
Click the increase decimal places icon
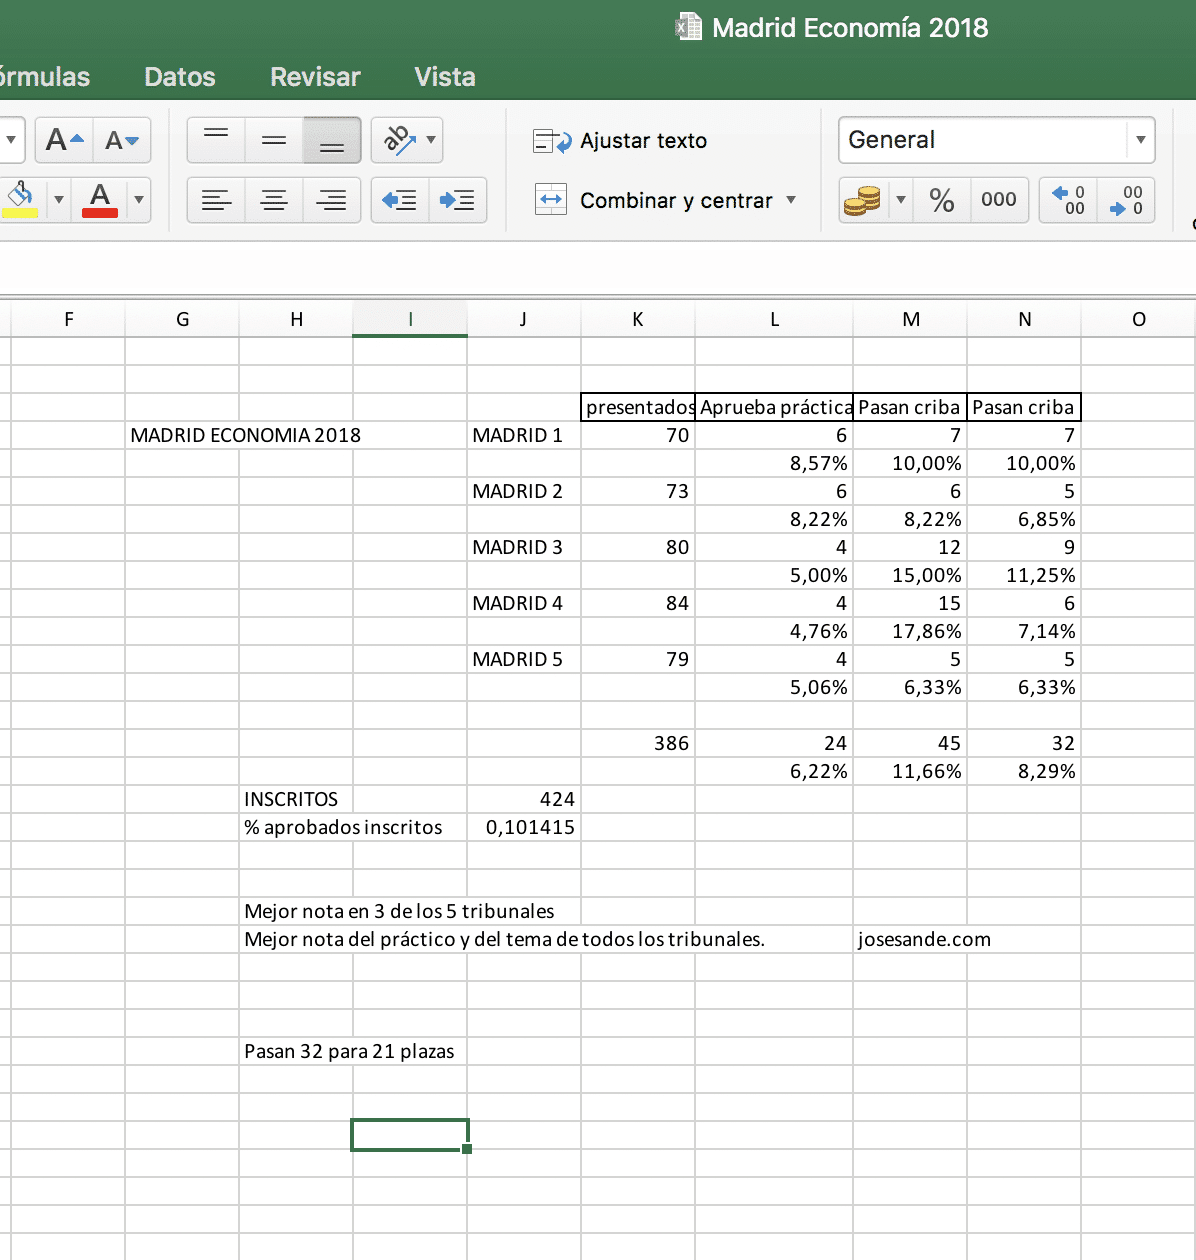pyautogui.click(x=1068, y=200)
